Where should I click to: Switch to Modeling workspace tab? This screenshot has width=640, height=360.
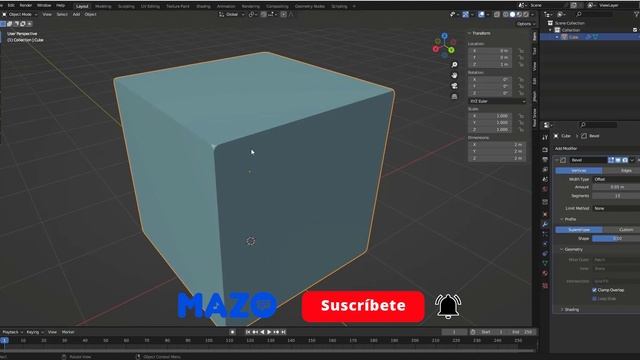(x=103, y=6)
